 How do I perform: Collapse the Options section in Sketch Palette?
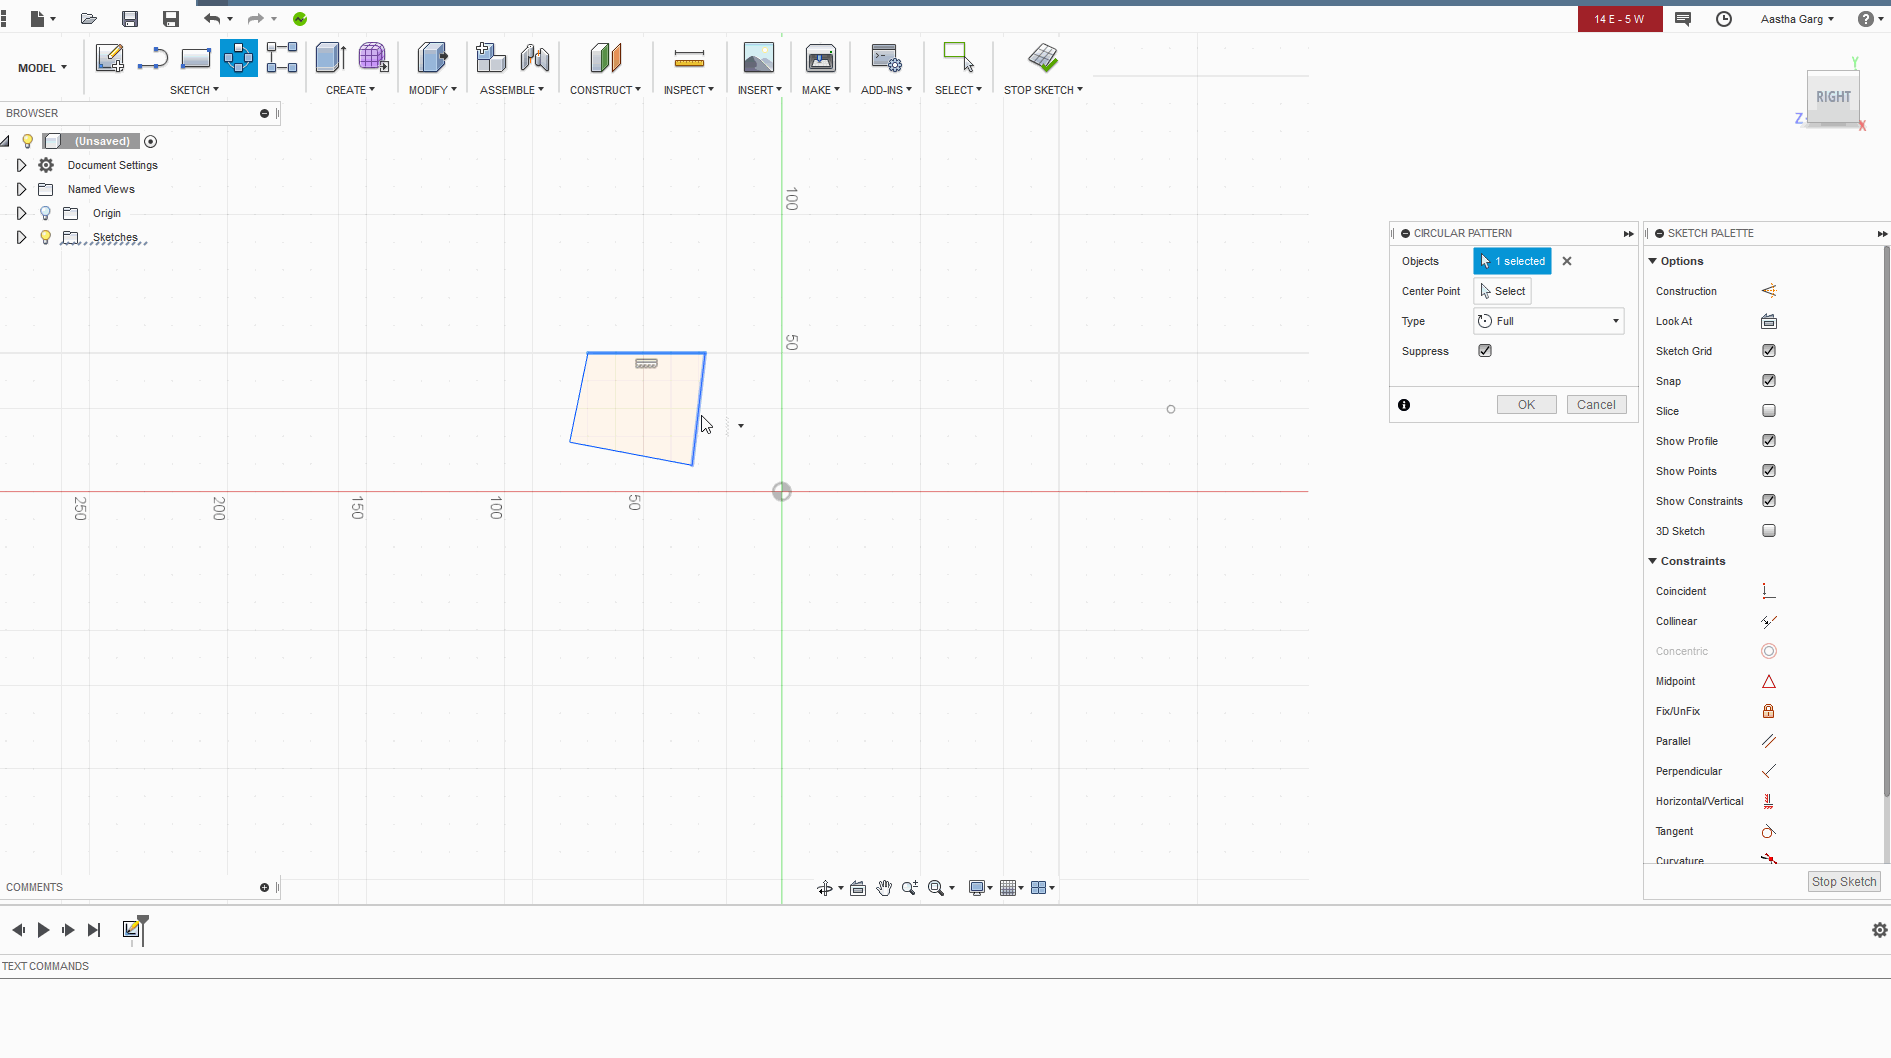pyautogui.click(x=1653, y=261)
